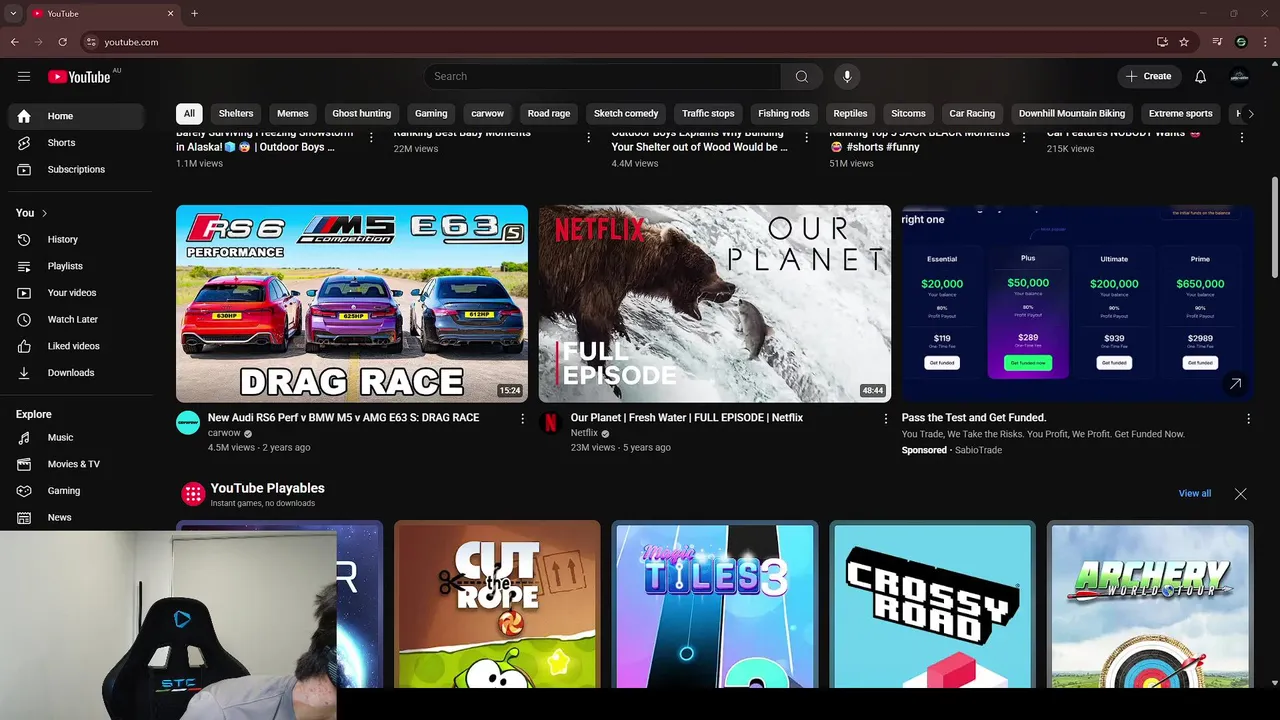Open the SabioTrade pricing ad thumbnail
1280x720 pixels.
tap(1078, 304)
